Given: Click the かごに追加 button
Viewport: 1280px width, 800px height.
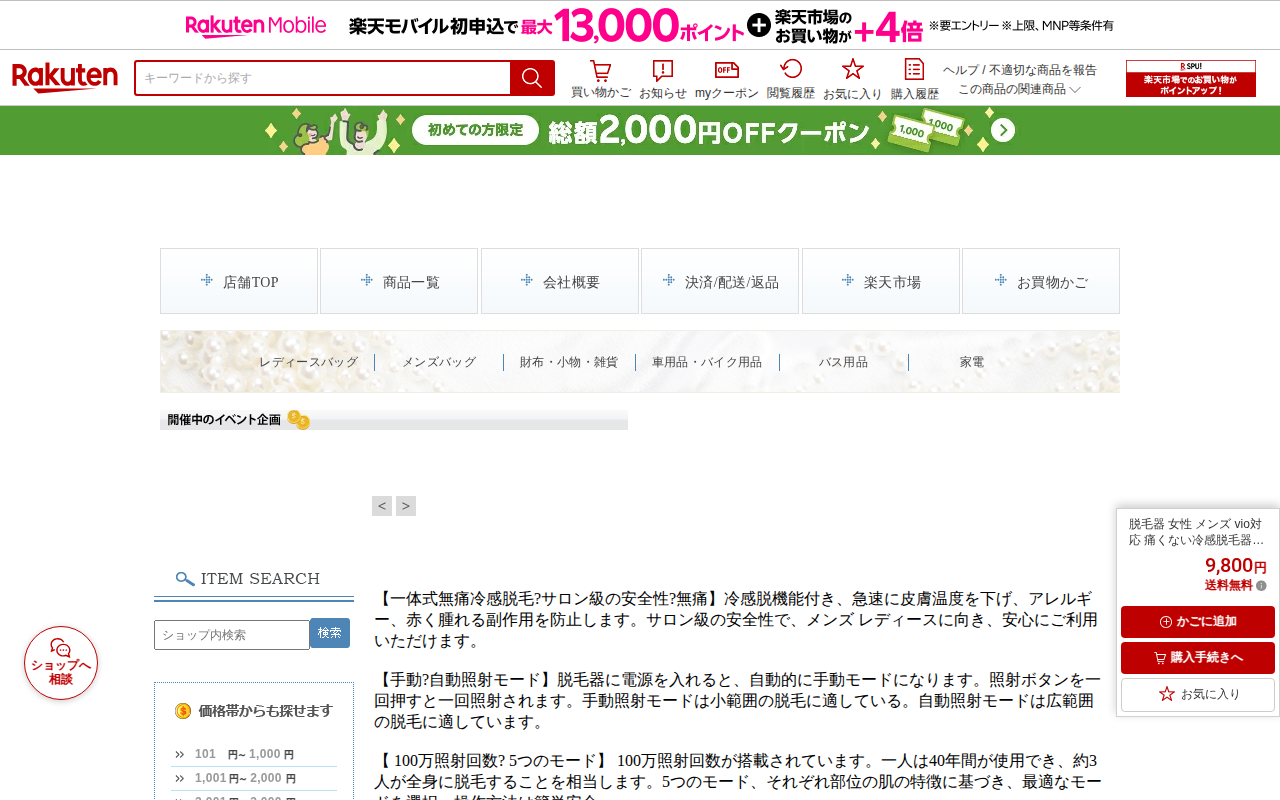Looking at the screenshot, I should (x=1198, y=622).
